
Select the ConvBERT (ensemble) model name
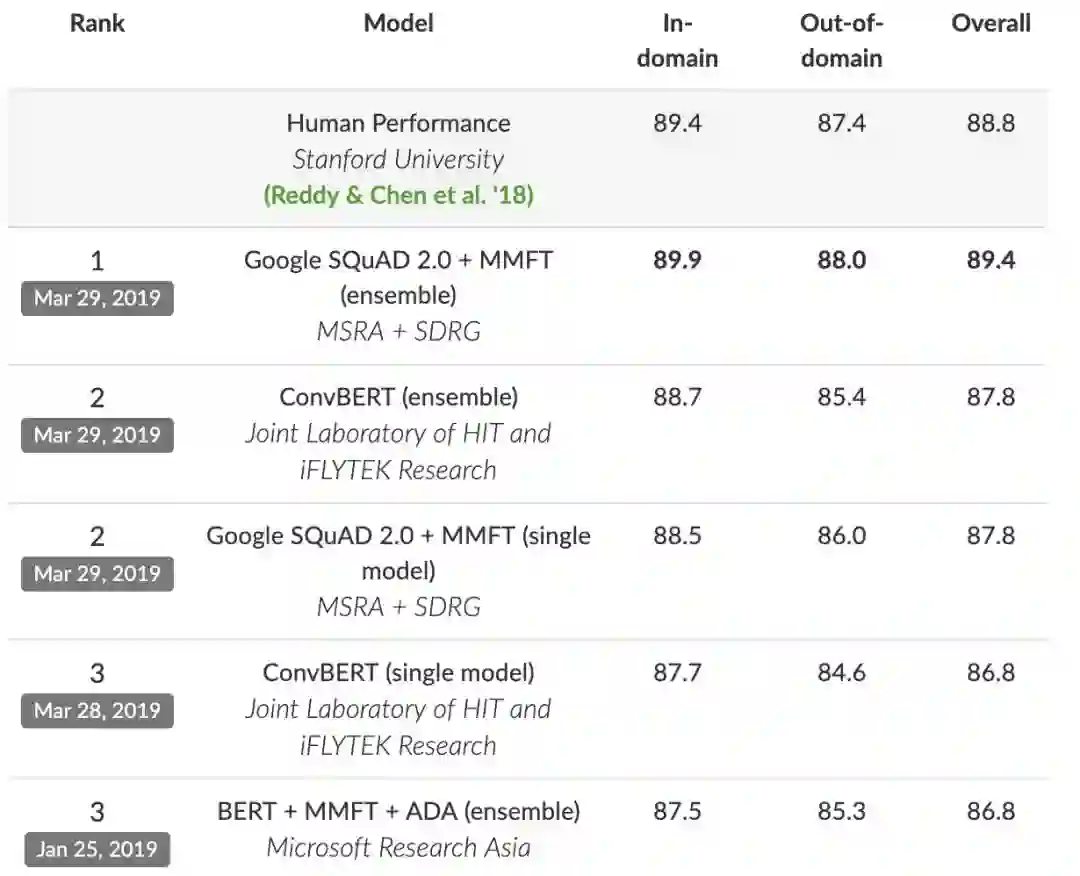(398, 397)
